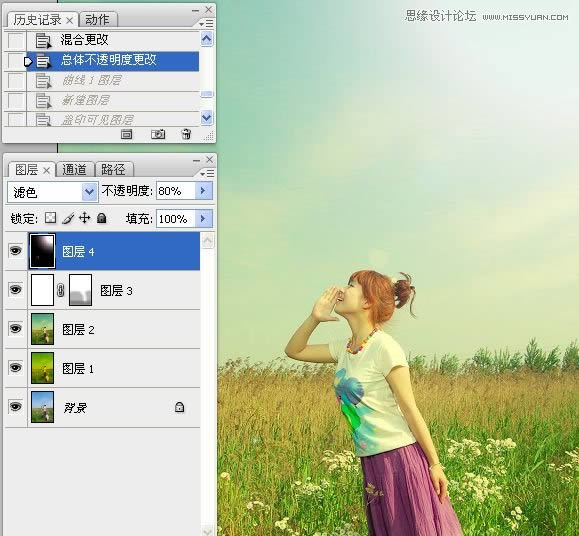The height and width of the screenshot is (536, 579).
Task: Create new snapshot with camera icon
Action: pyautogui.click(x=158, y=134)
